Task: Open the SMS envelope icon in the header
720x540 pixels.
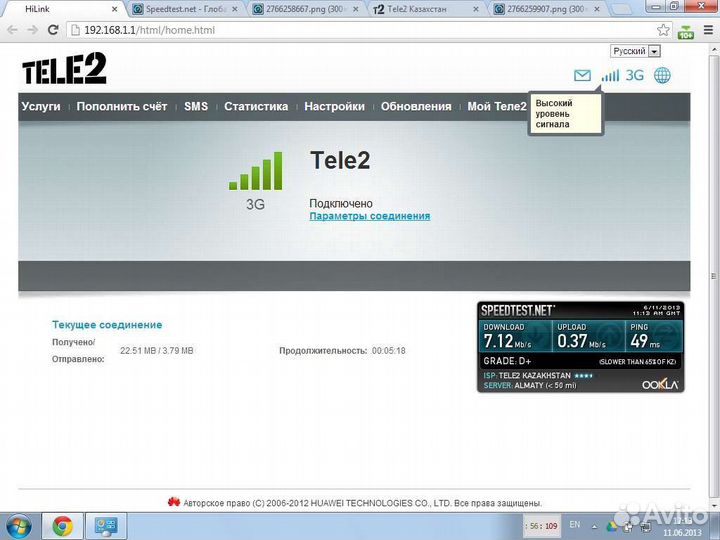Action: tap(582, 75)
